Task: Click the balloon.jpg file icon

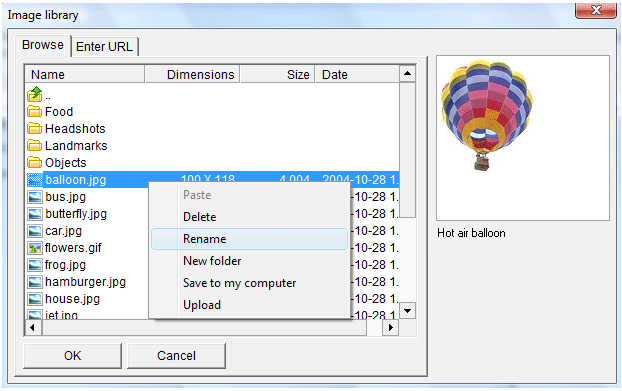Action: click(x=35, y=180)
